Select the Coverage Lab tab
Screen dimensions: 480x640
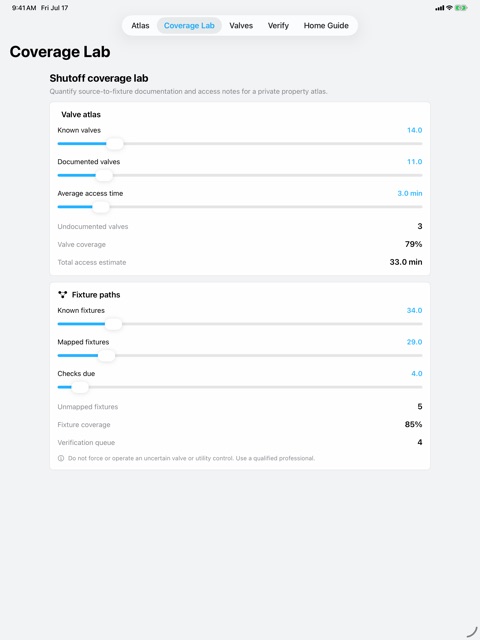(x=189, y=25)
